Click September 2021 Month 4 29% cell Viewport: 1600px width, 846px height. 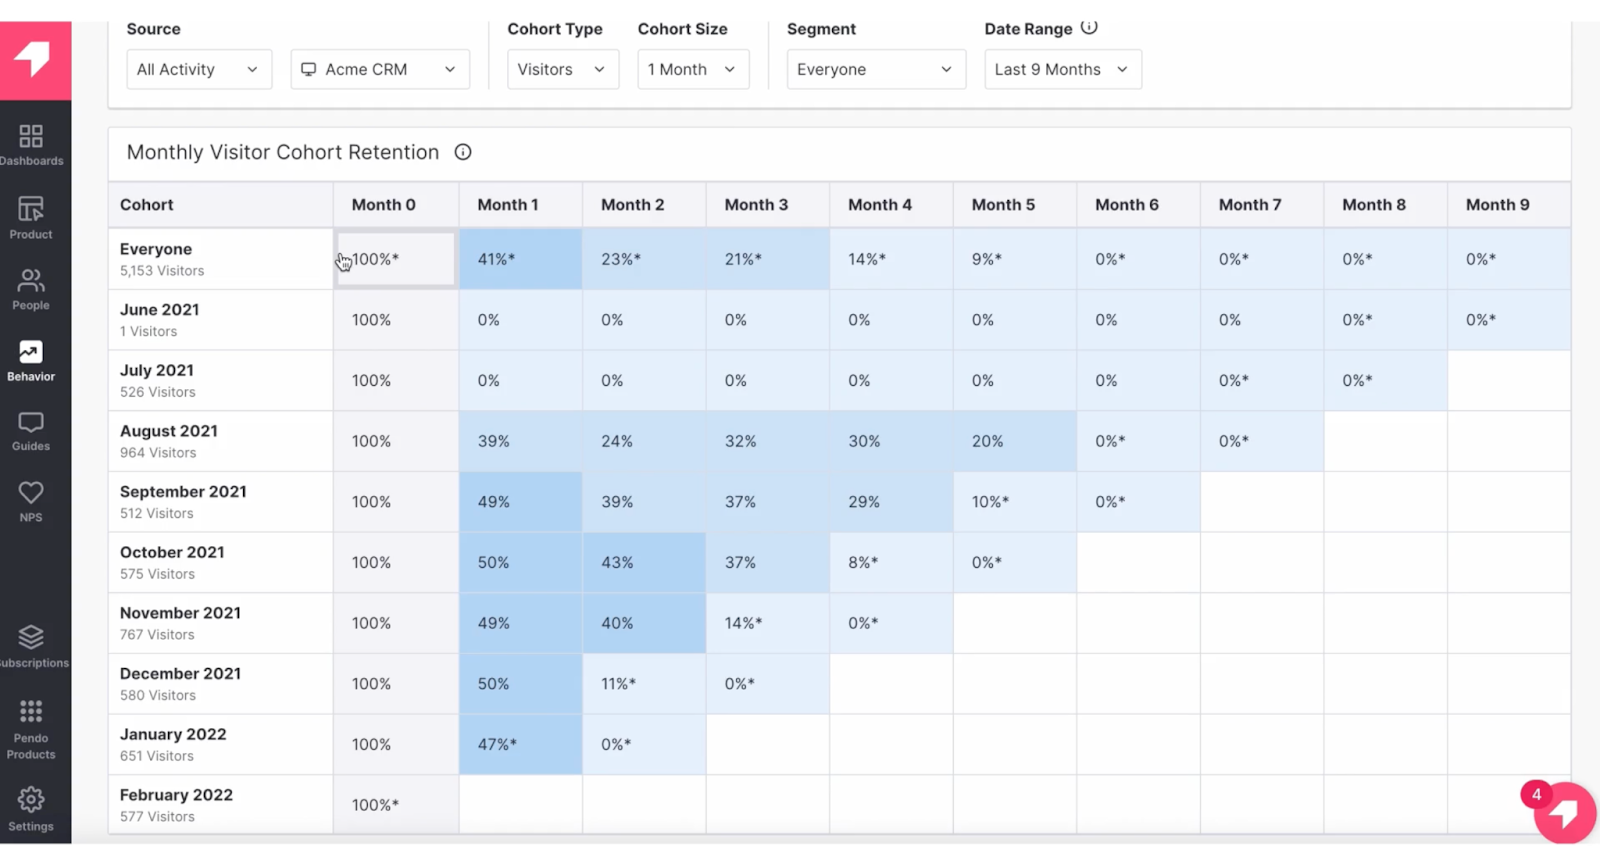click(x=892, y=502)
